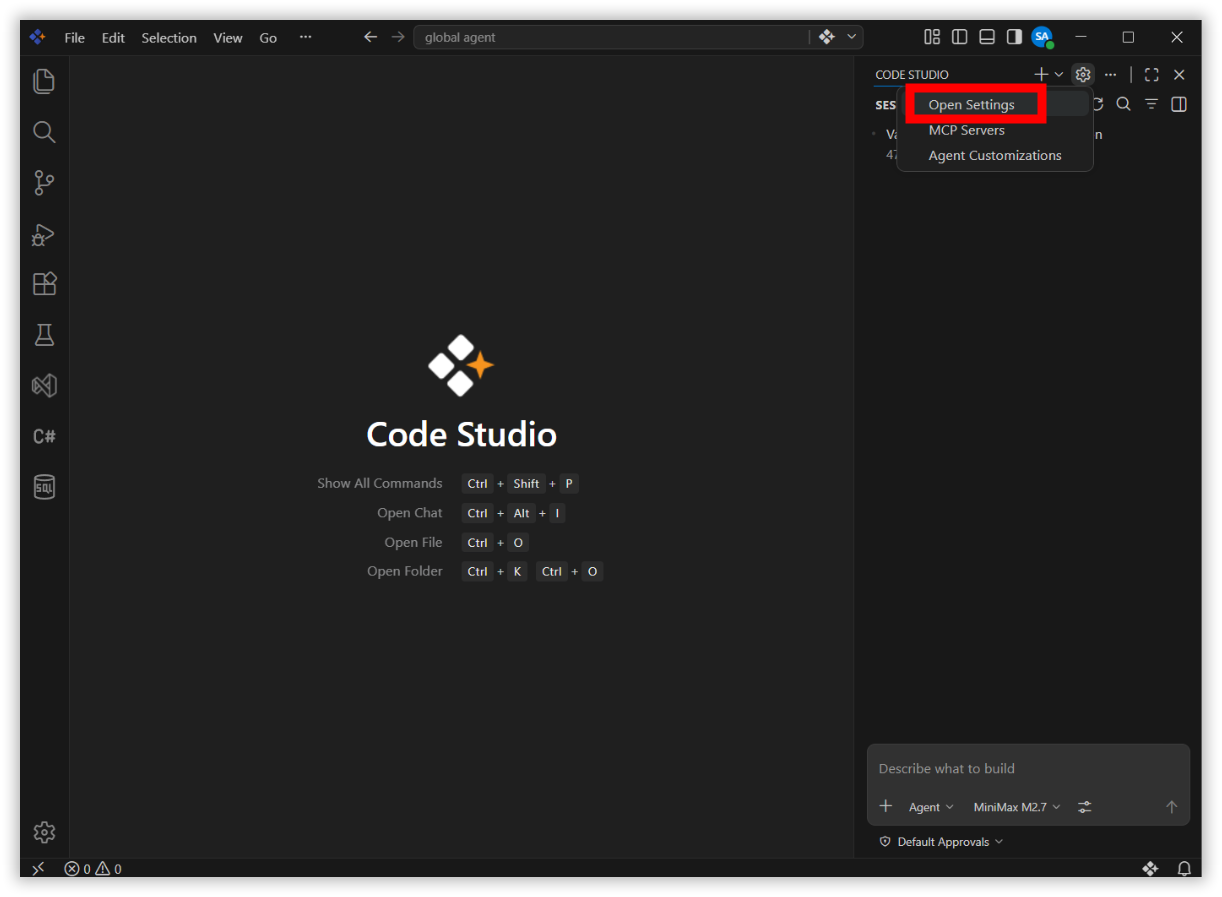Open the Run and Debug view

44,233
